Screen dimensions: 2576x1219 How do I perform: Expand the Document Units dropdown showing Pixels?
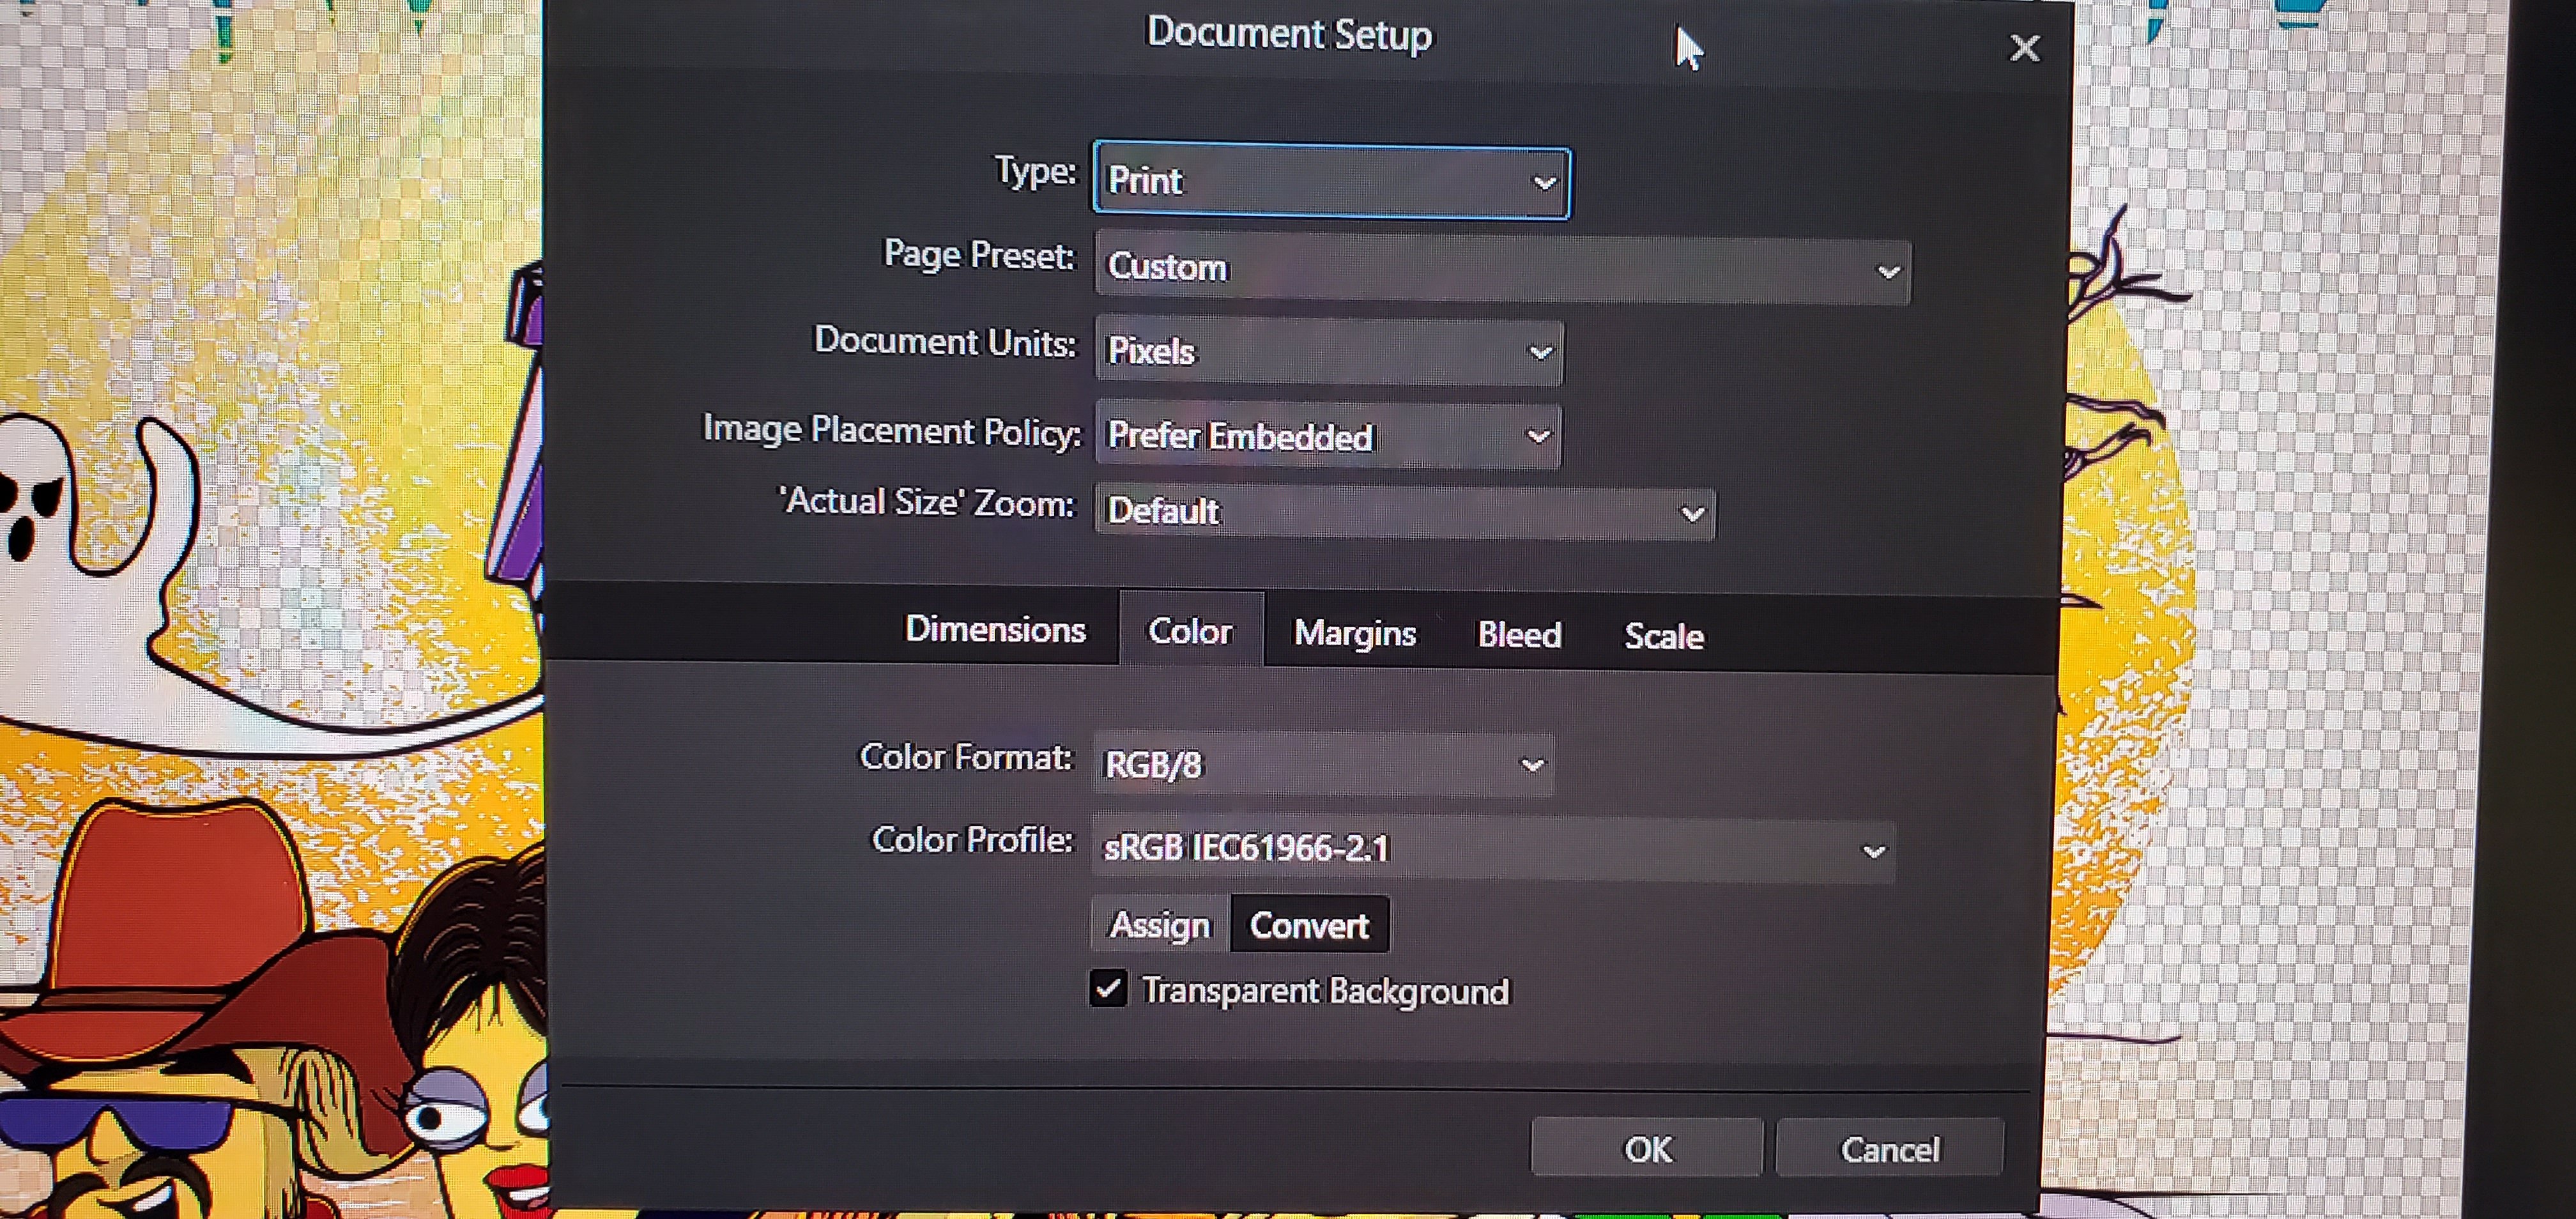click(1330, 351)
